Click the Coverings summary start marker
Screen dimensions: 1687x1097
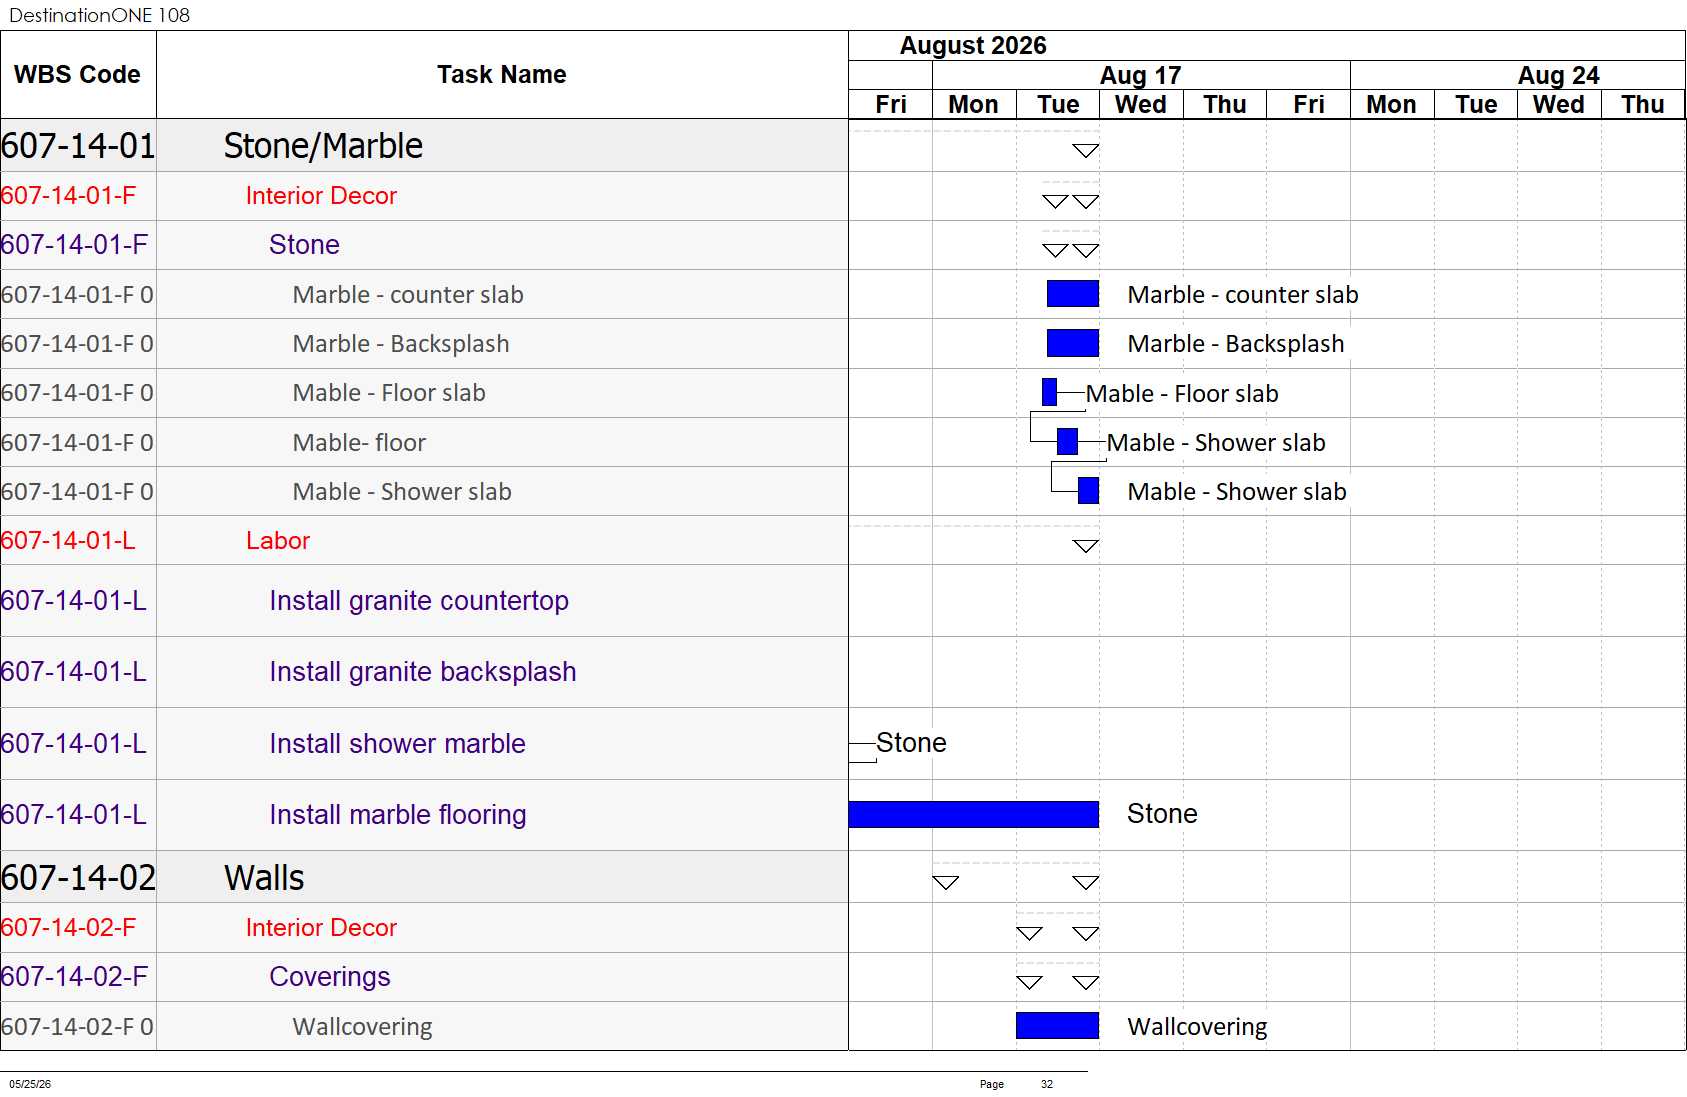(1029, 982)
